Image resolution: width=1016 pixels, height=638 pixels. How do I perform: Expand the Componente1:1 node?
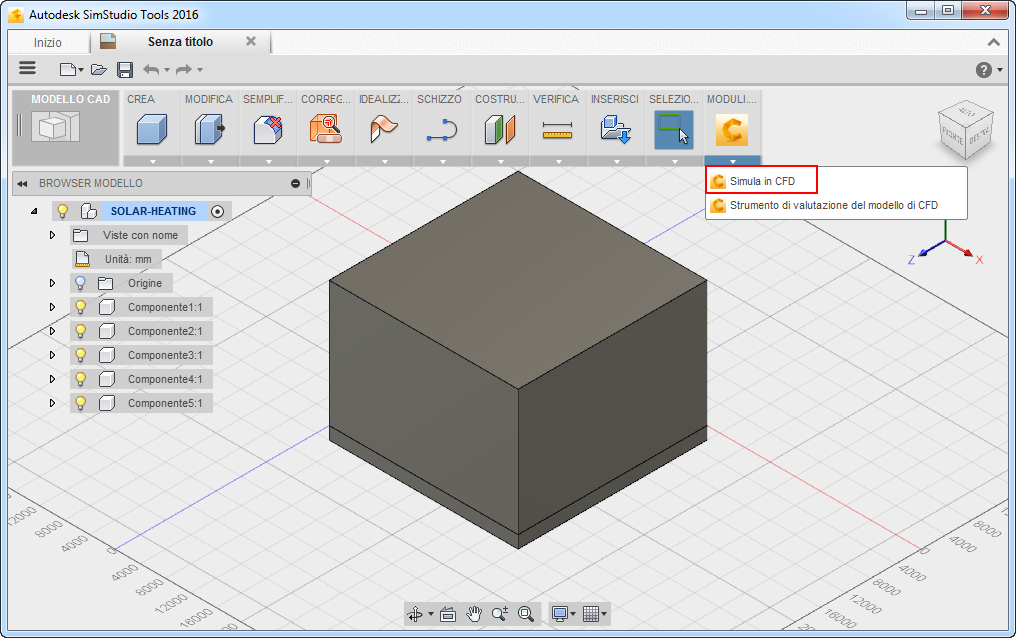click(52, 307)
